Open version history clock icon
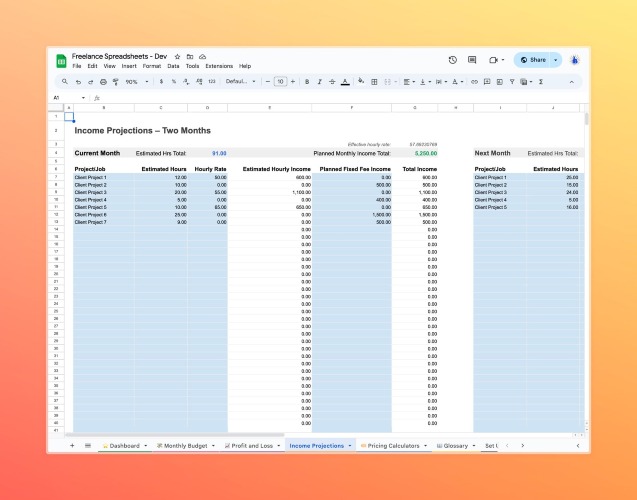This screenshot has height=500, width=637. (x=453, y=60)
